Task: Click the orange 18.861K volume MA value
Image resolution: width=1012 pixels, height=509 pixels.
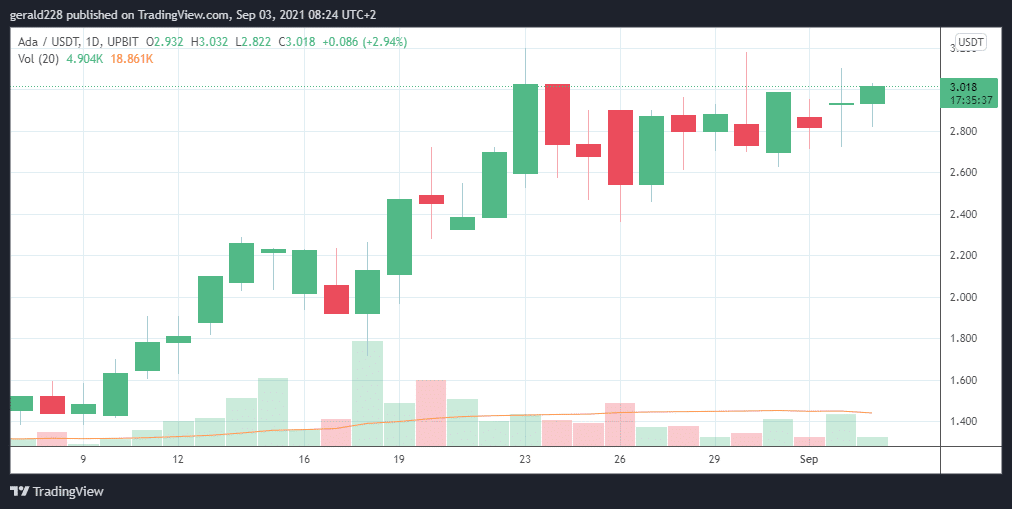Action: pyautogui.click(x=131, y=59)
